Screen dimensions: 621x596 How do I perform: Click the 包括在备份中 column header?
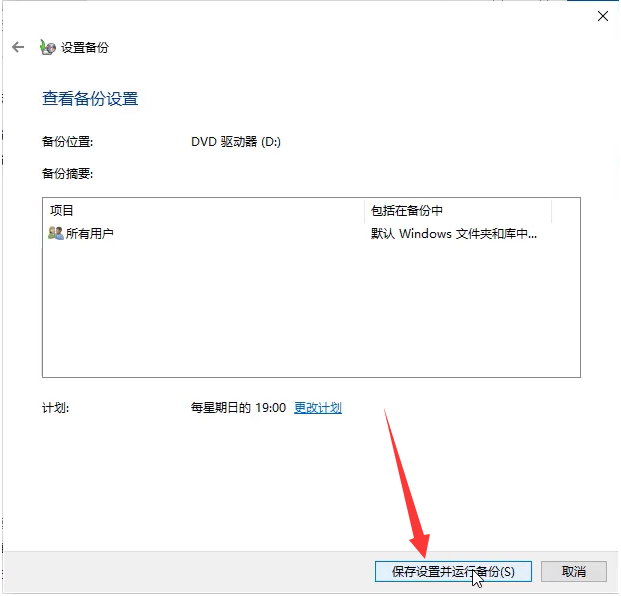point(406,211)
